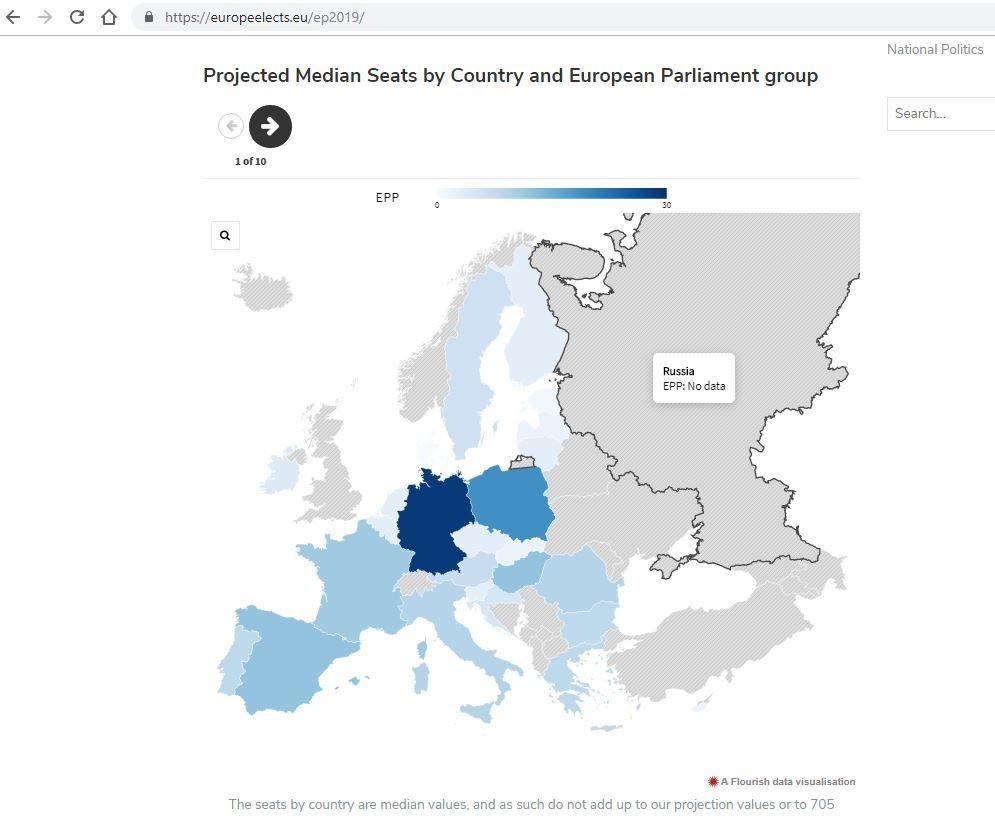Go to next slide with dark arrow
Viewport: 995px width, 818px height.
click(x=270, y=126)
